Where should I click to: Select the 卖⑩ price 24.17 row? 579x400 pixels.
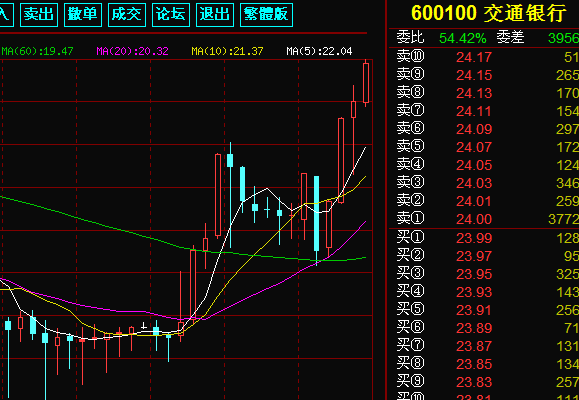[484, 57]
